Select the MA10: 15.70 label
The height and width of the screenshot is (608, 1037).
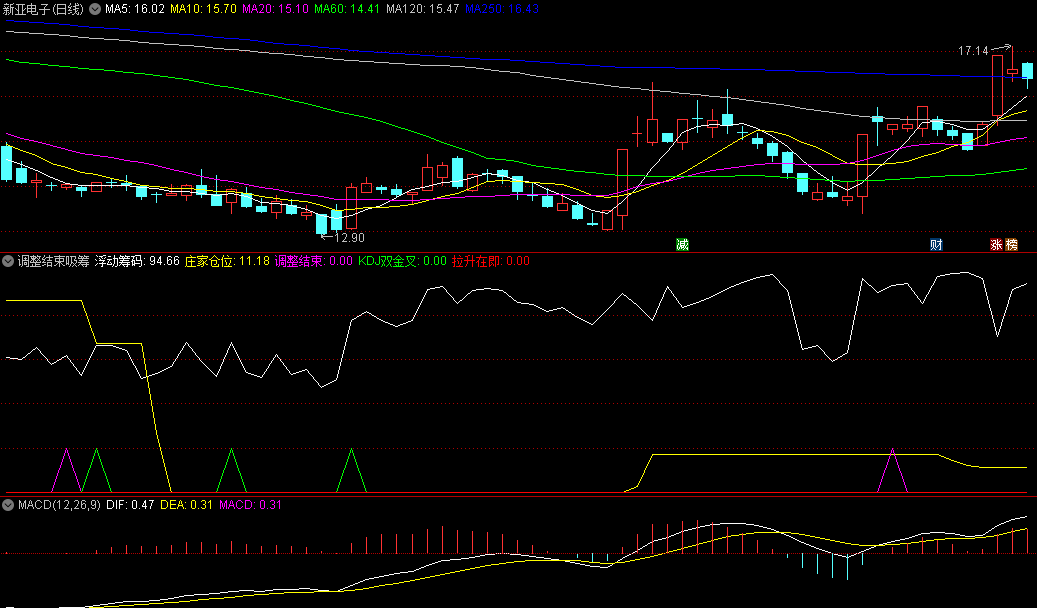click(x=203, y=9)
